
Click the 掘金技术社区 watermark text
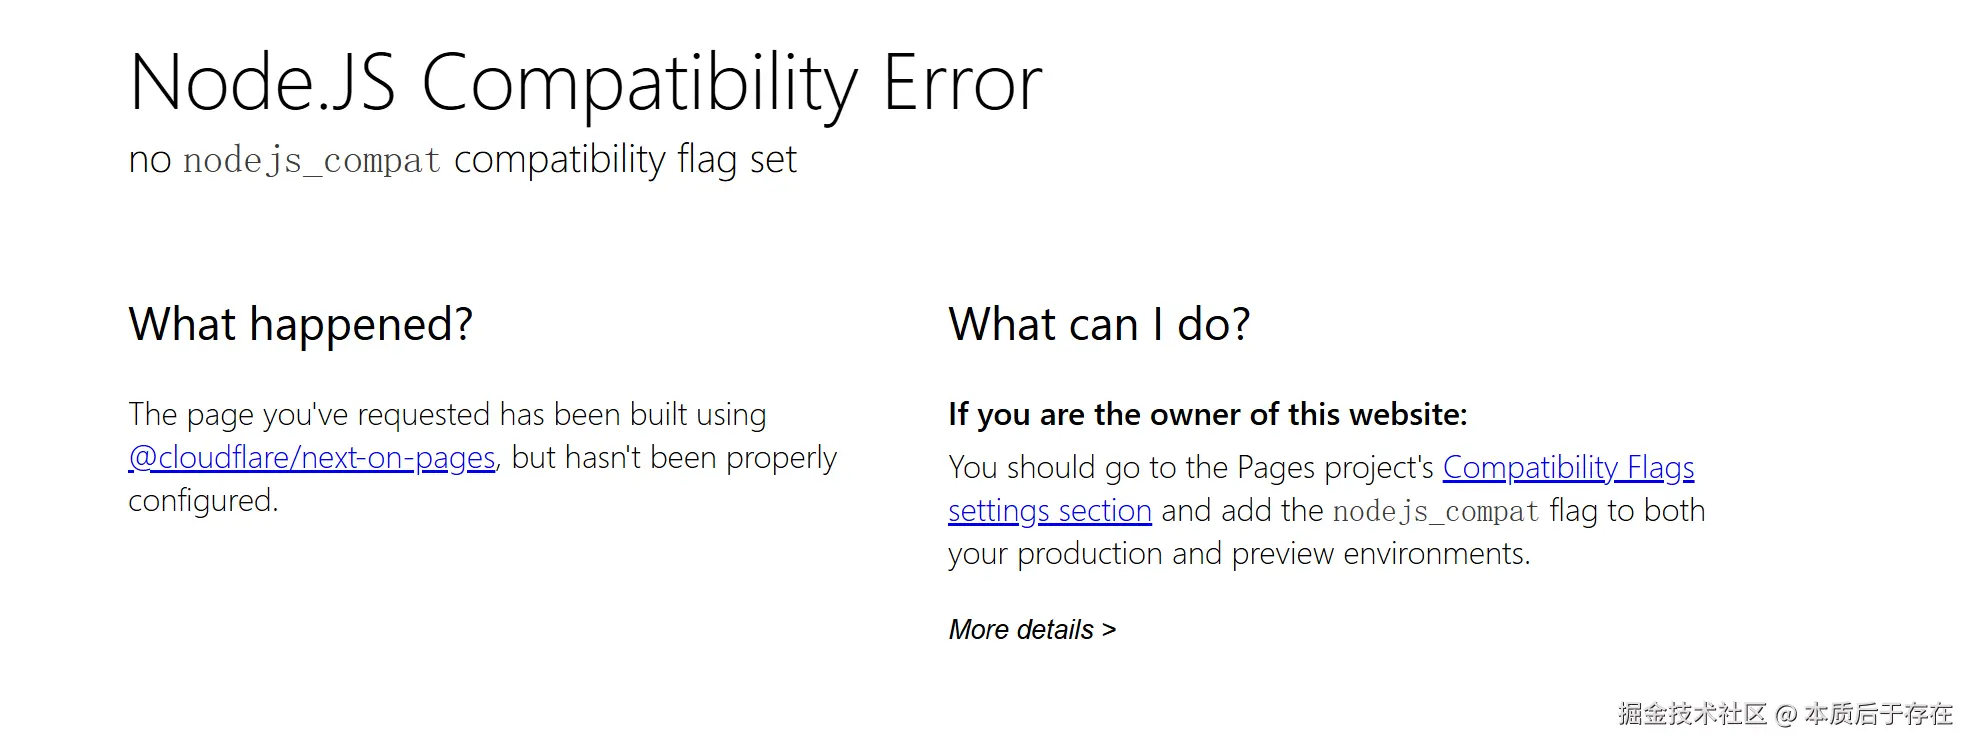click(1691, 713)
